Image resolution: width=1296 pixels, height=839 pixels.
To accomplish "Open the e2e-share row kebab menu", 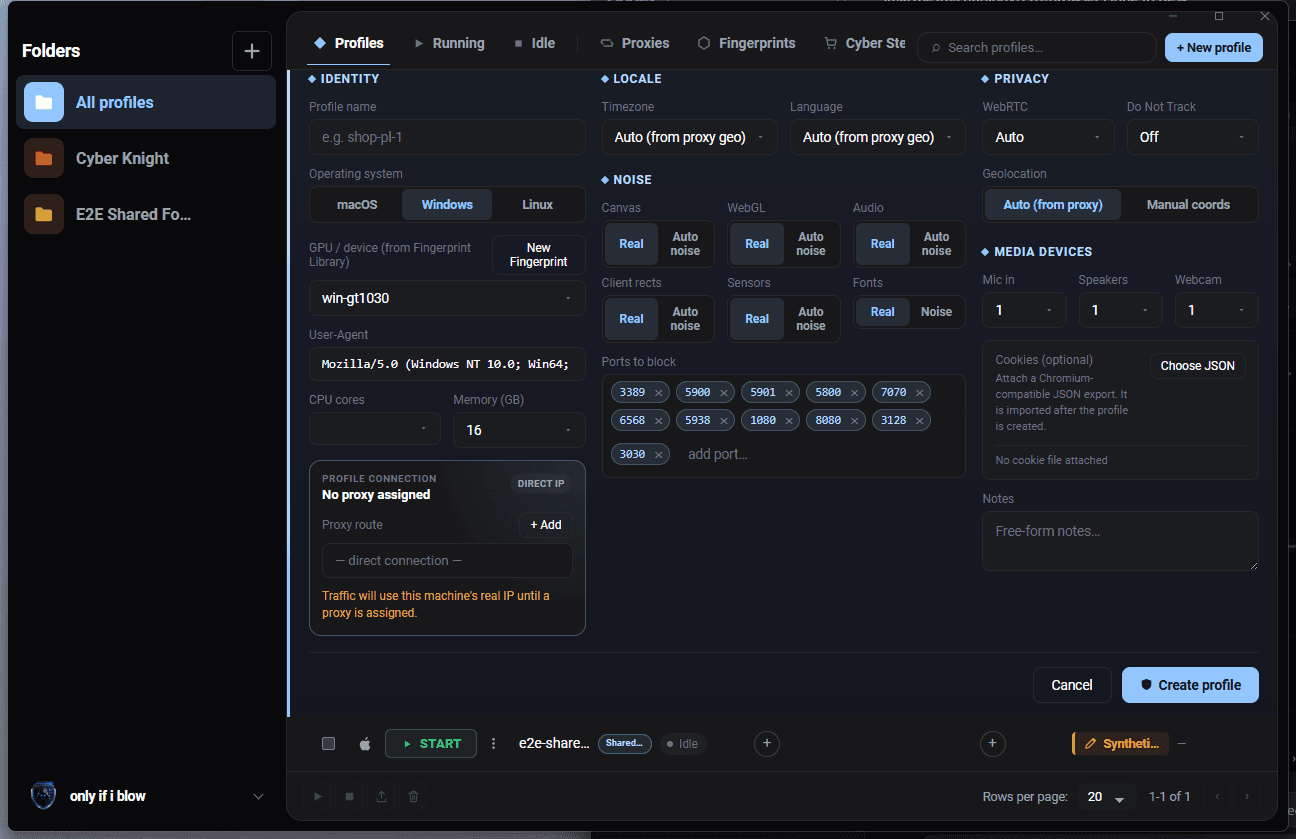I will 493,743.
